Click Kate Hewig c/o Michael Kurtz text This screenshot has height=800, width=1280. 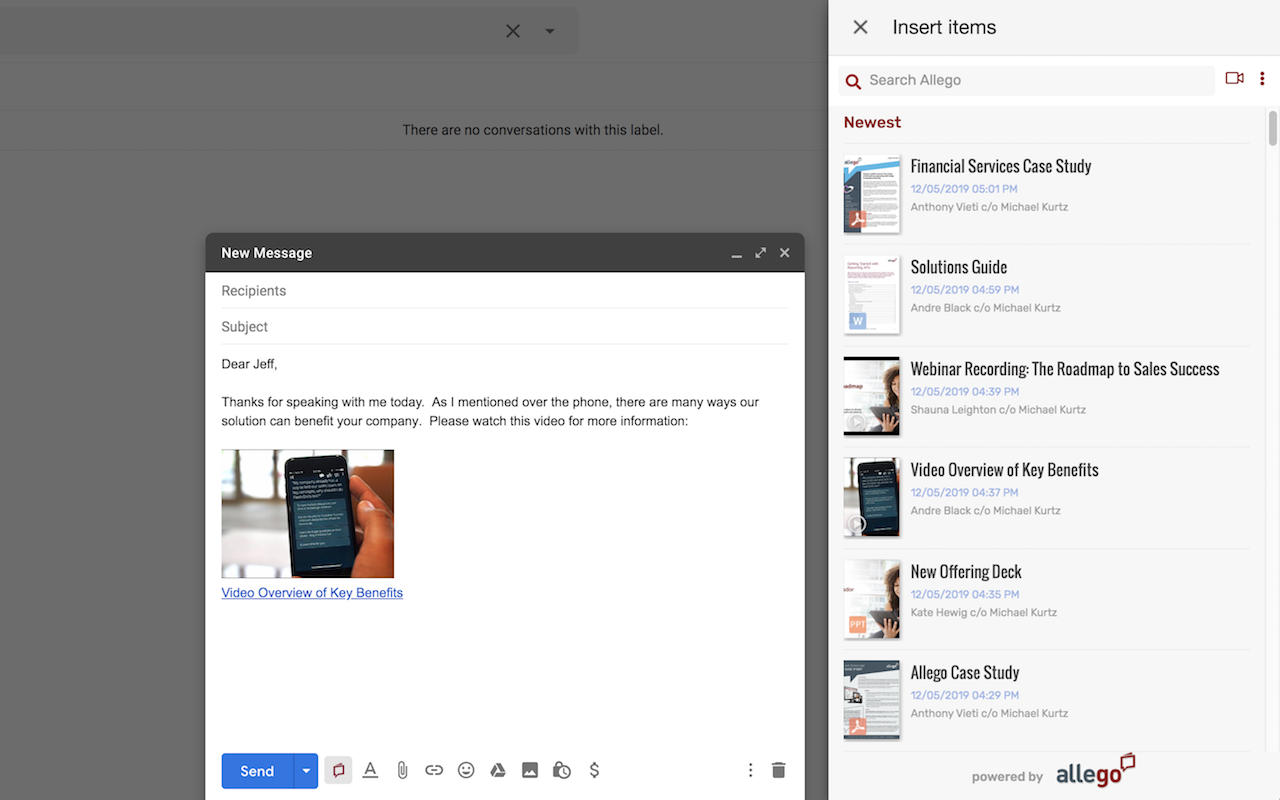pyautogui.click(x=984, y=613)
